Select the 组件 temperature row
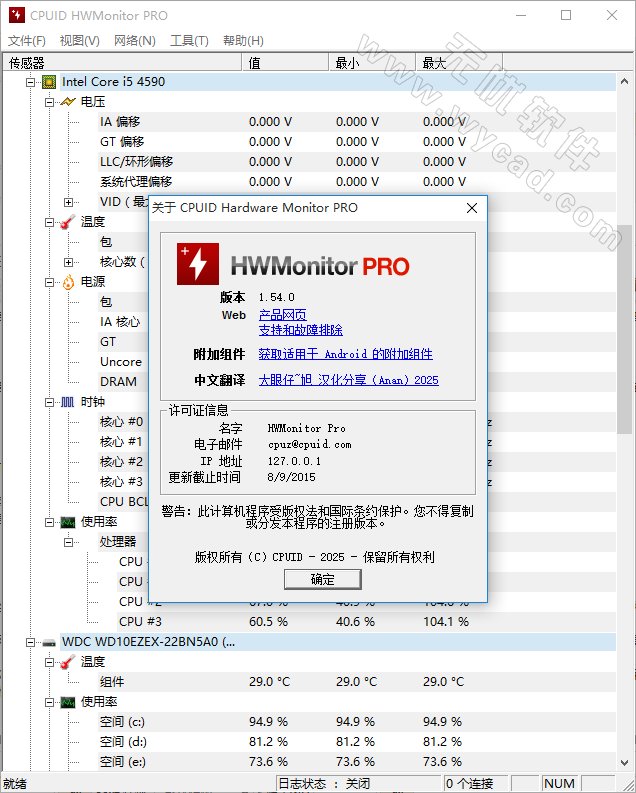 (356, 682)
